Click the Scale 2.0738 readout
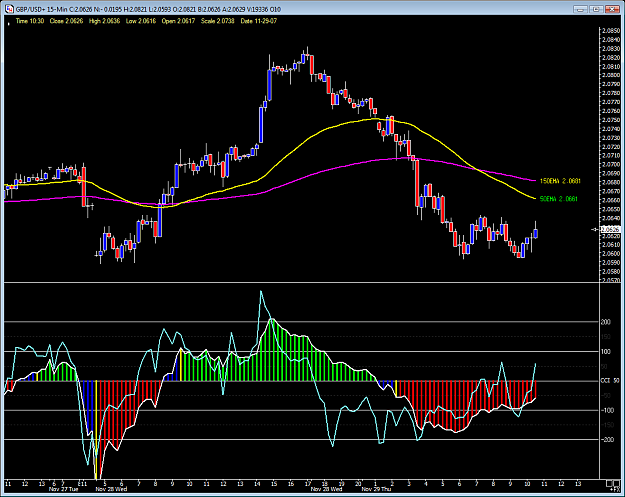Image resolution: width=625 pixels, height=497 pixels. click(218, 21)
